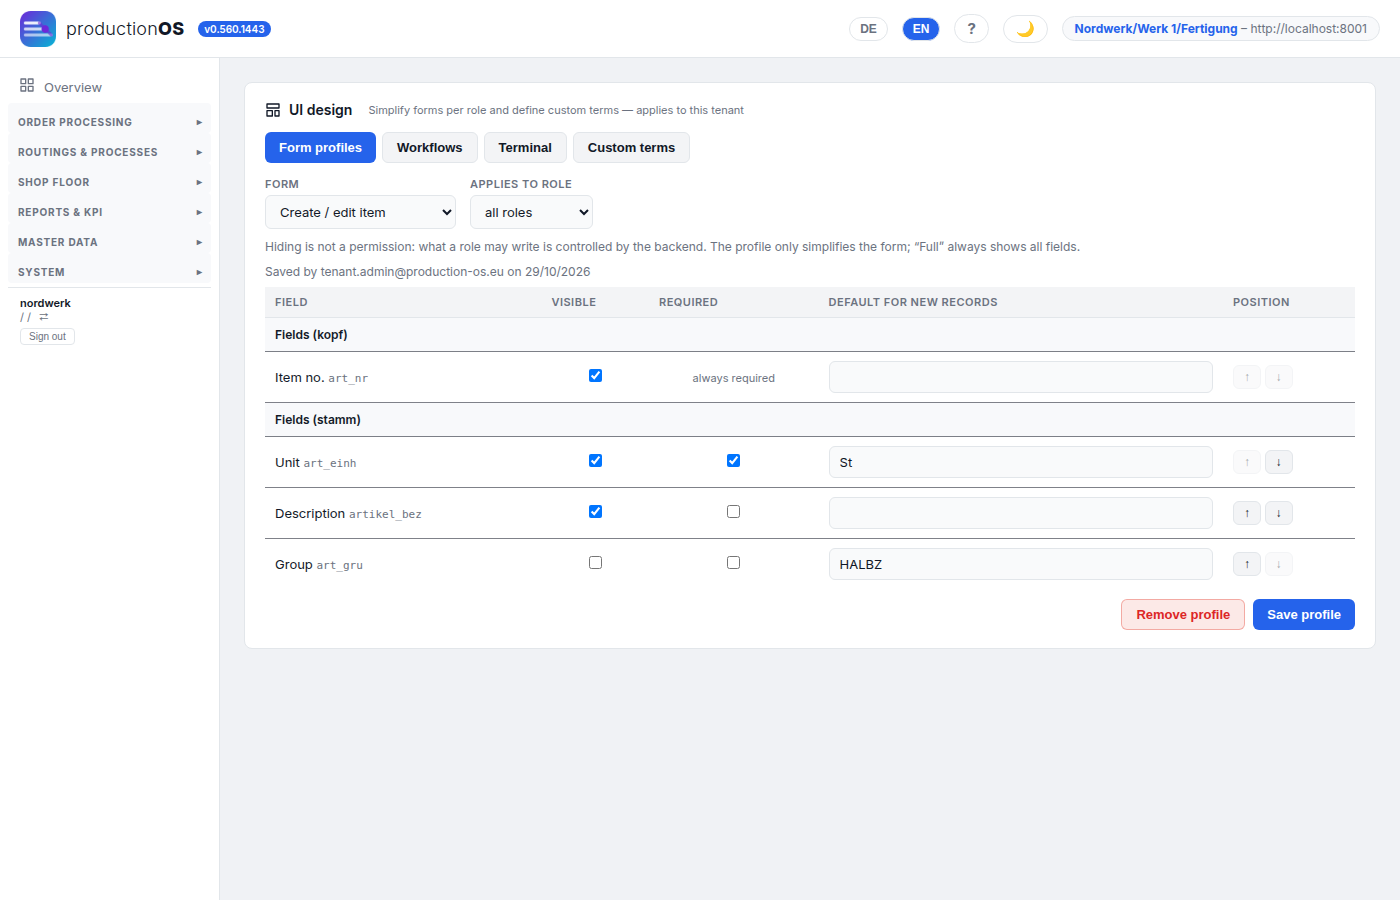This screenshot has height=900, width=1400.
Task: Open the Form dropdown
Action: (x=360, y=212)
